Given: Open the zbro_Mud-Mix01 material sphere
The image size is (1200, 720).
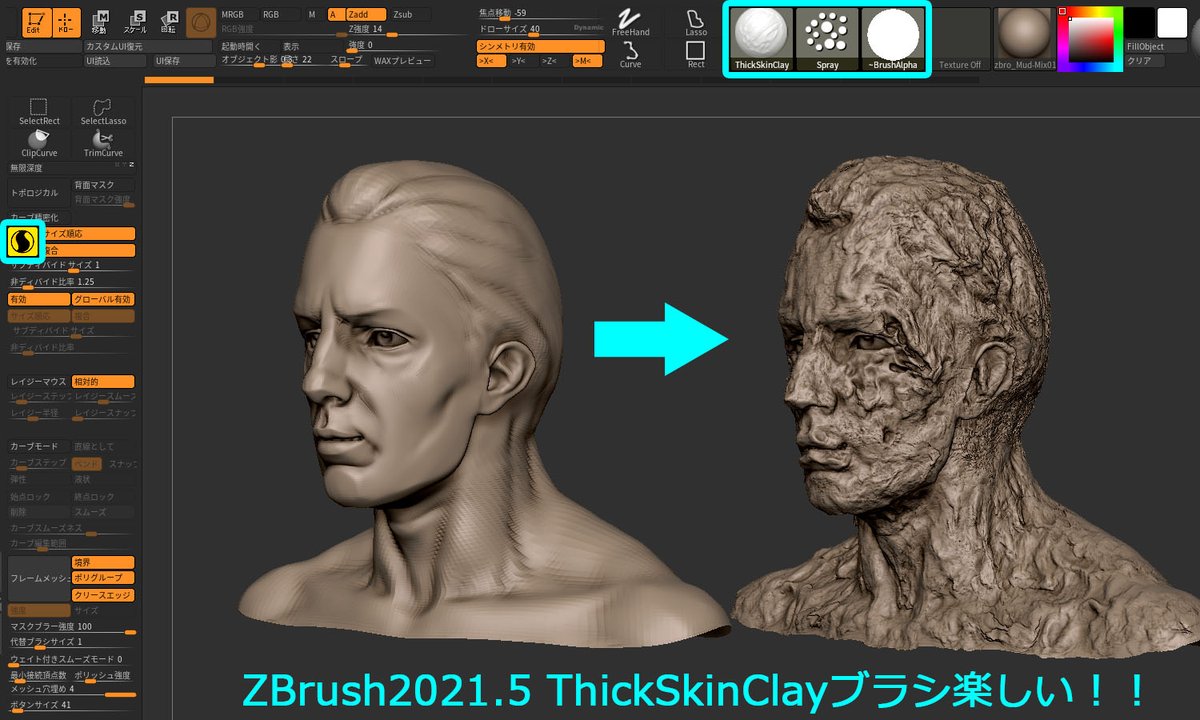Looking at the screenshot, I should tap(1025, 39).
